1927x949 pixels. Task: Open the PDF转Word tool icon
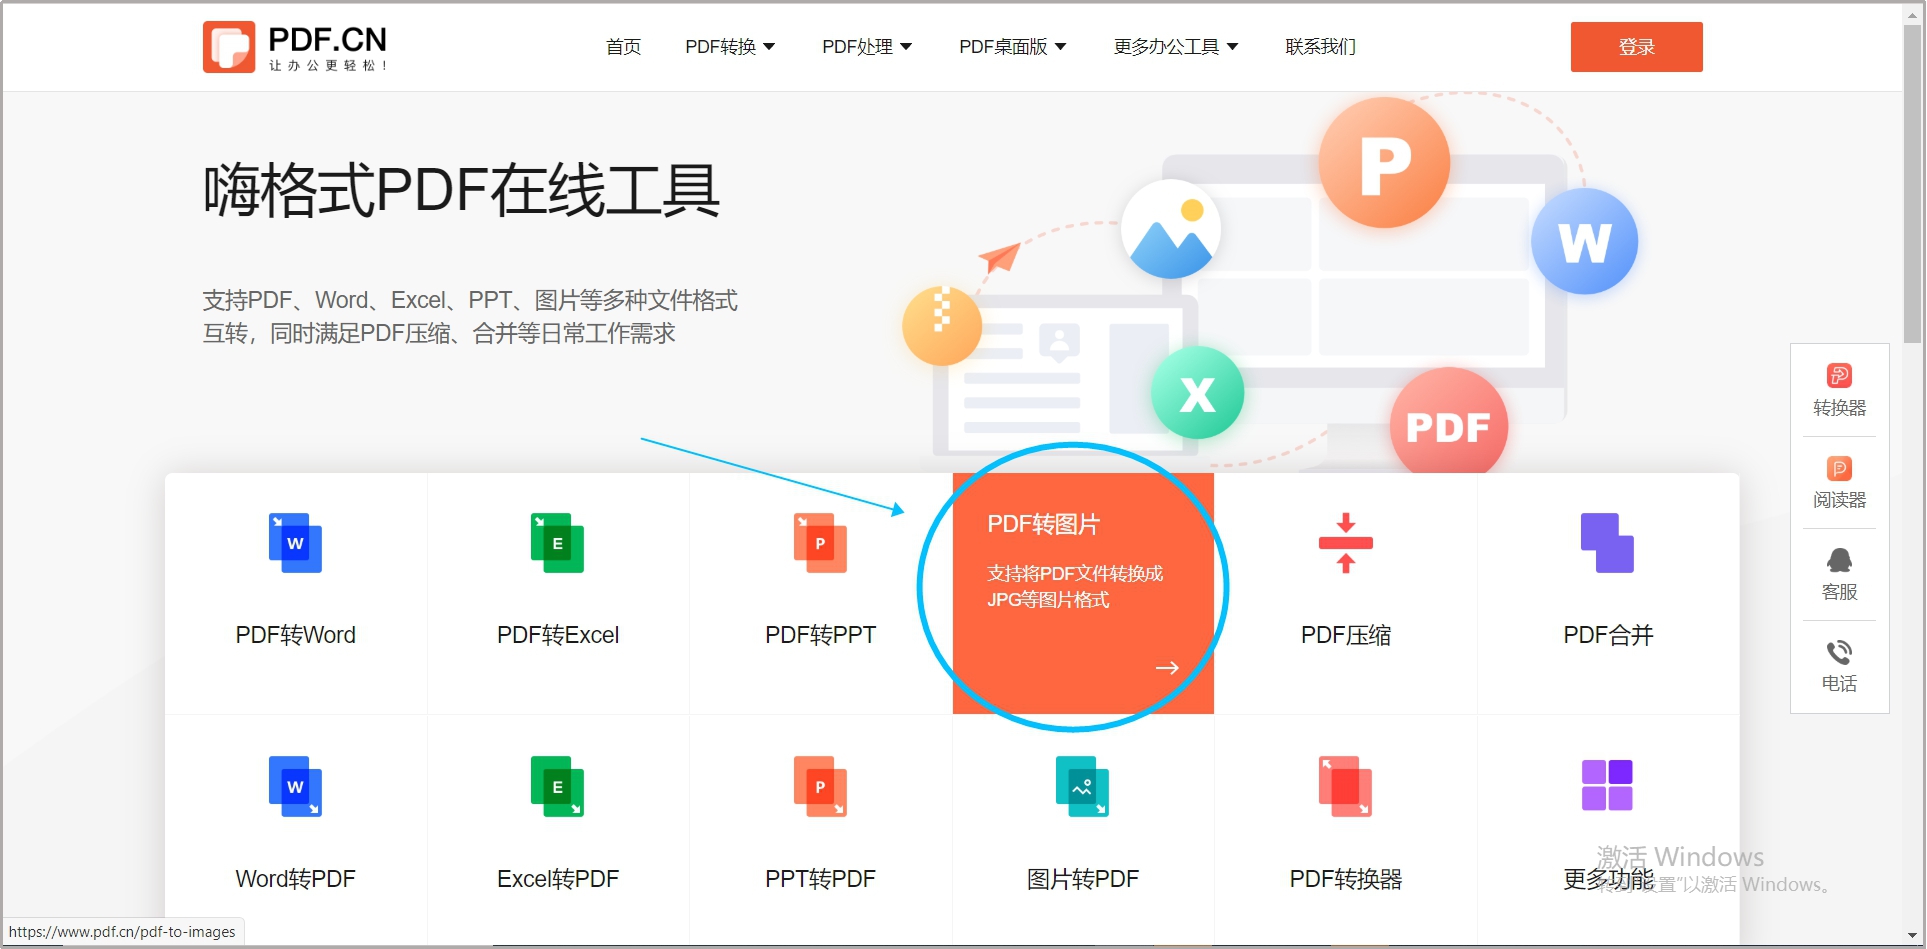(295, 543)
